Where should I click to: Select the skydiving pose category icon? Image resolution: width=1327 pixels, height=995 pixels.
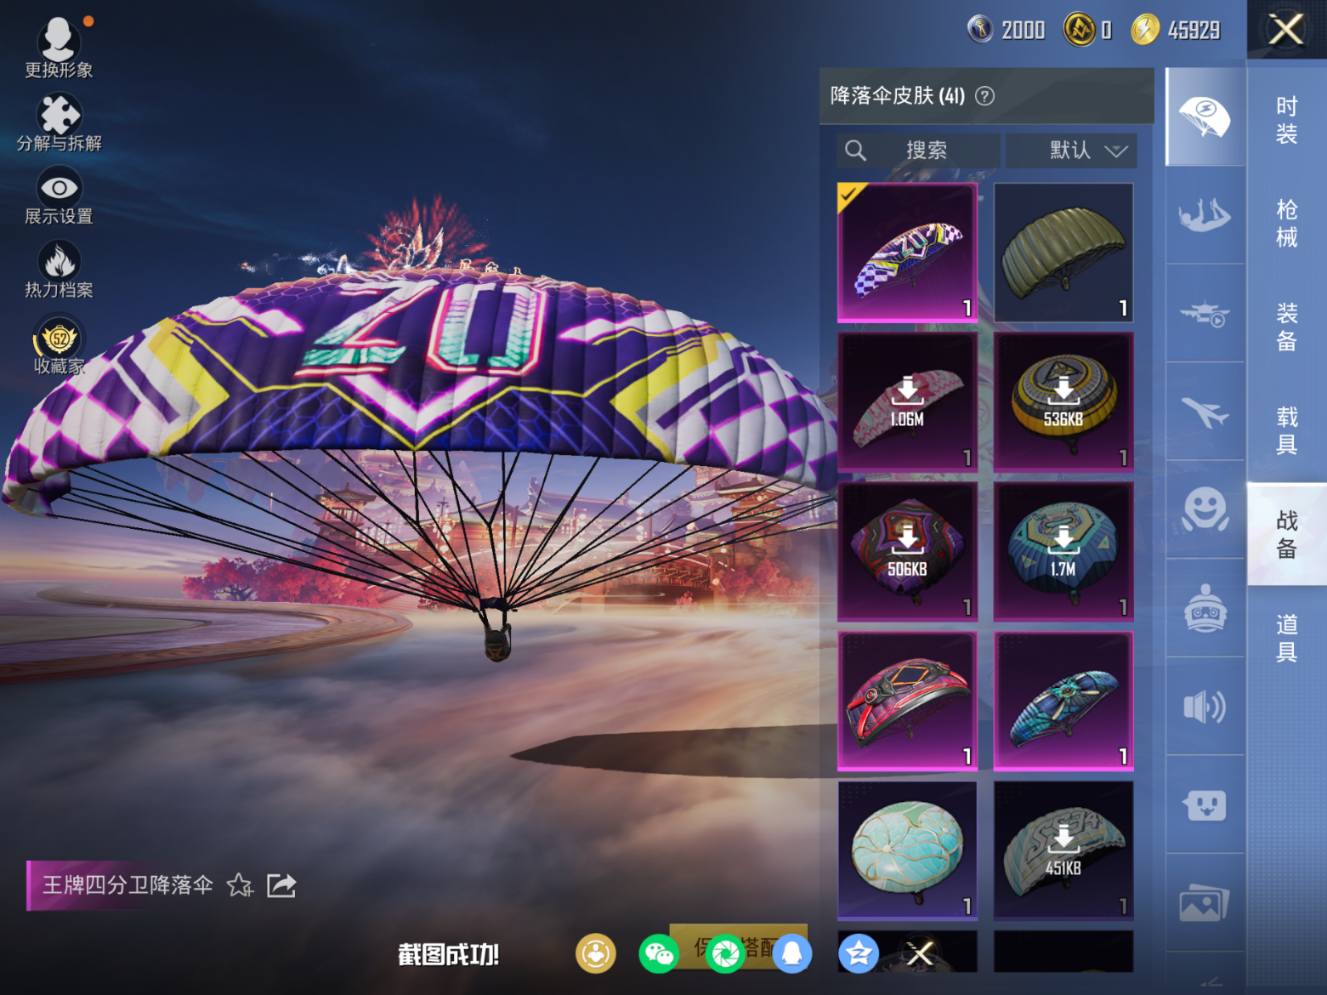tap(1205, 215)
